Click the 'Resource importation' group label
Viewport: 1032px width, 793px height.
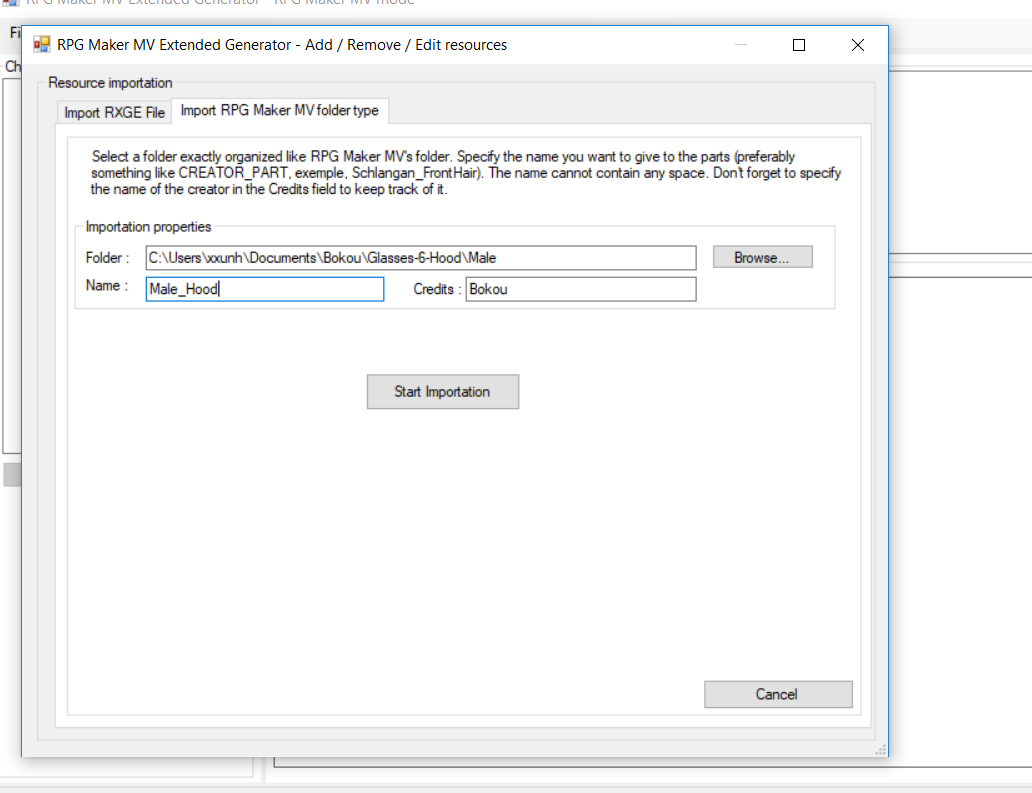pyautogui.click(x=110, y=83)
